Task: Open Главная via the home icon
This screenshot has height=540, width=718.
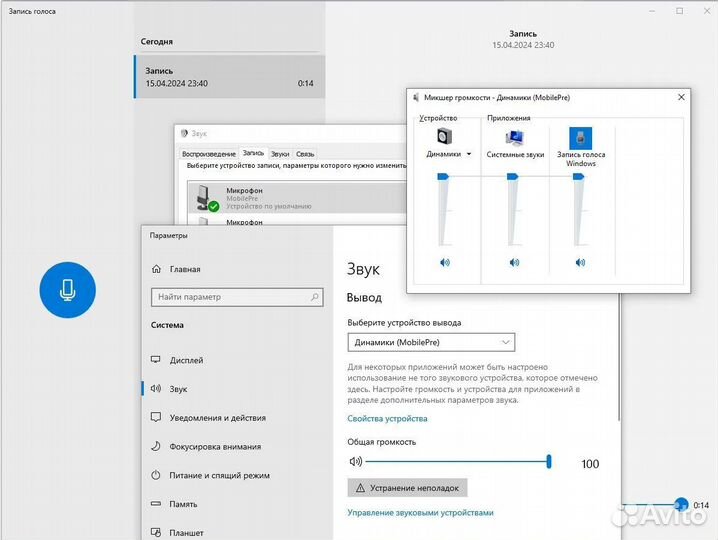Action: click(157, 269)
